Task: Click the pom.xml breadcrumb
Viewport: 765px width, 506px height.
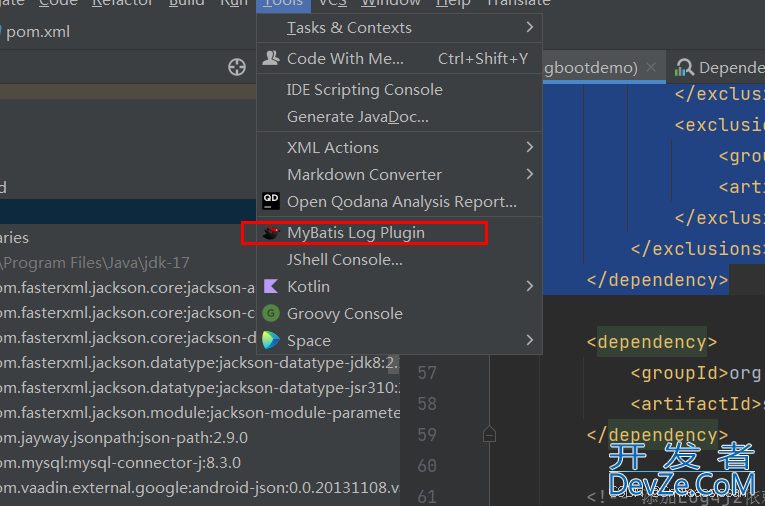Action: pyautogui.click(x=38, y=32)
